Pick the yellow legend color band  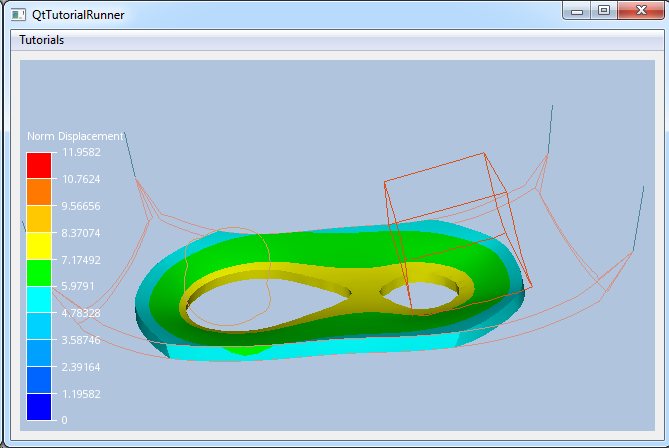[38, 246]
